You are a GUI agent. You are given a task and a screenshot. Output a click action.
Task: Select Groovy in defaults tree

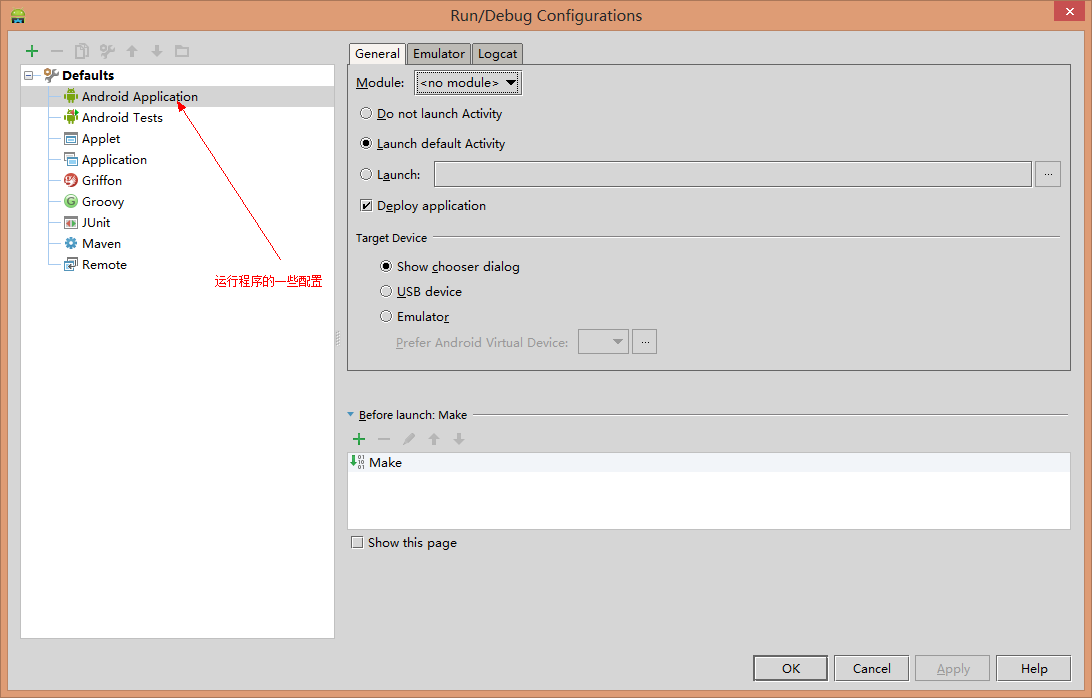pos(103,201)
